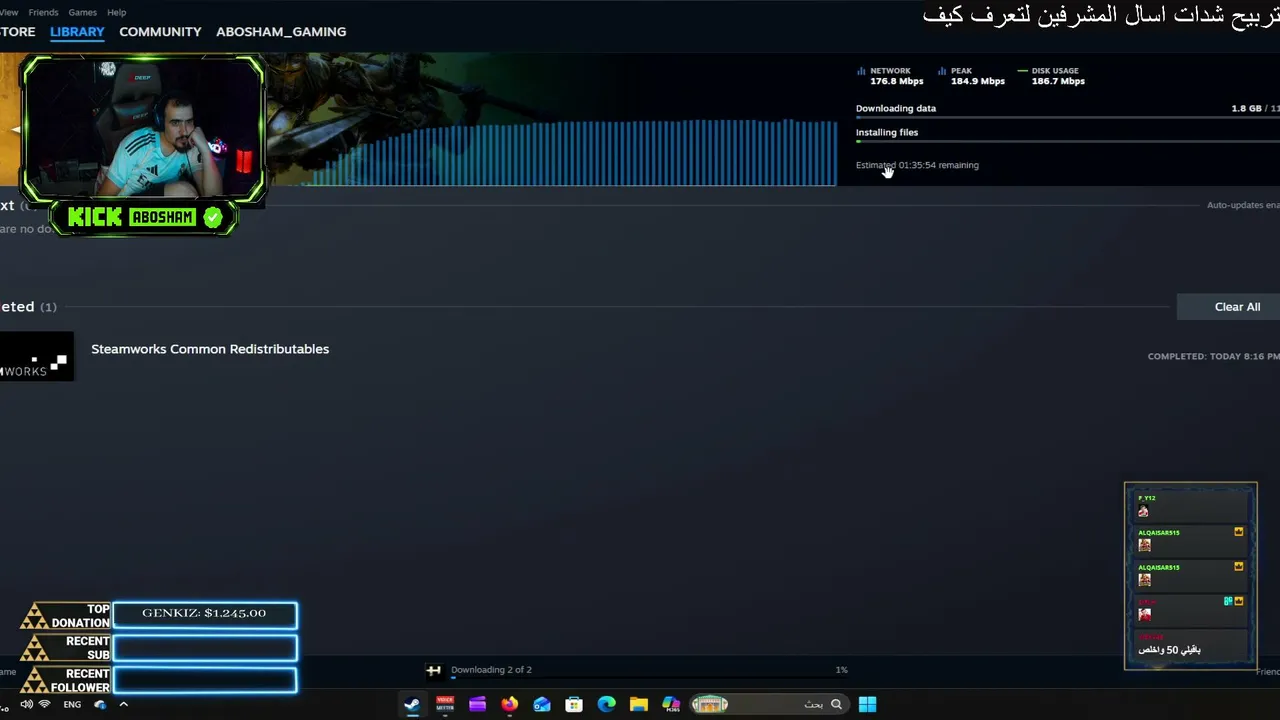Launch Microsoft Edge from the taskbar
Image resolution: width=1280 pixels, height=720 pixels.
607,704
